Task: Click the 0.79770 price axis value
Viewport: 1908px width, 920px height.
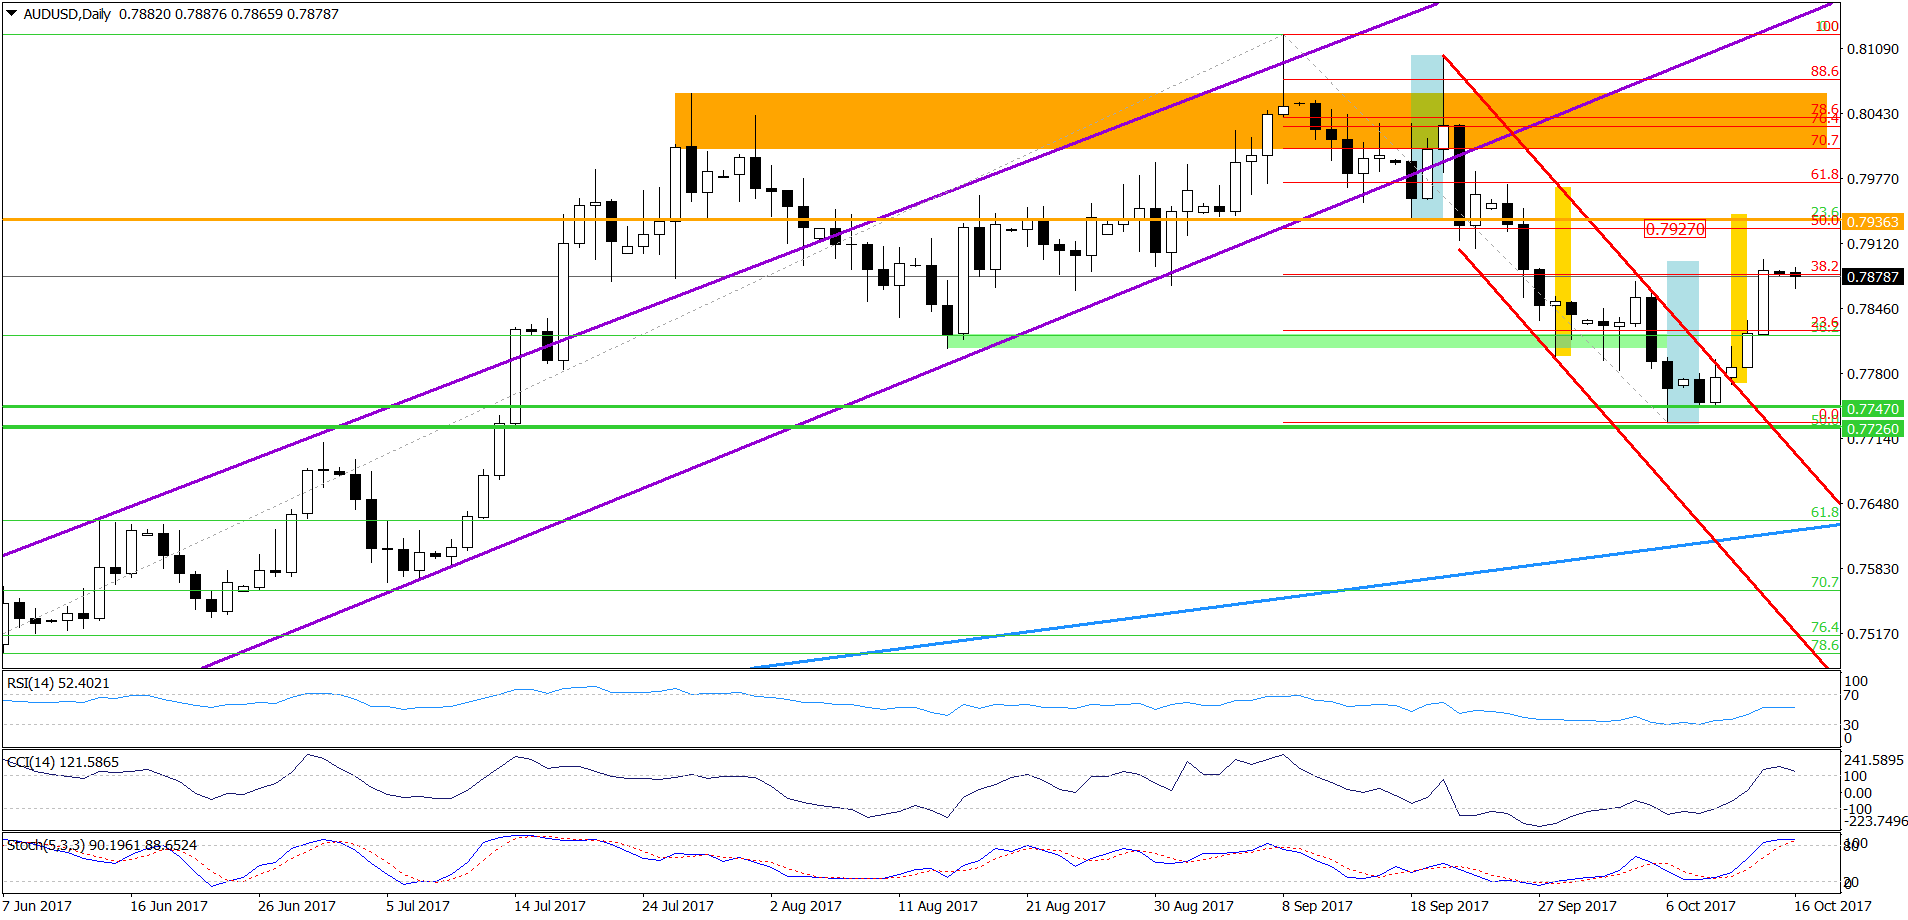Action: [1872, 179]
